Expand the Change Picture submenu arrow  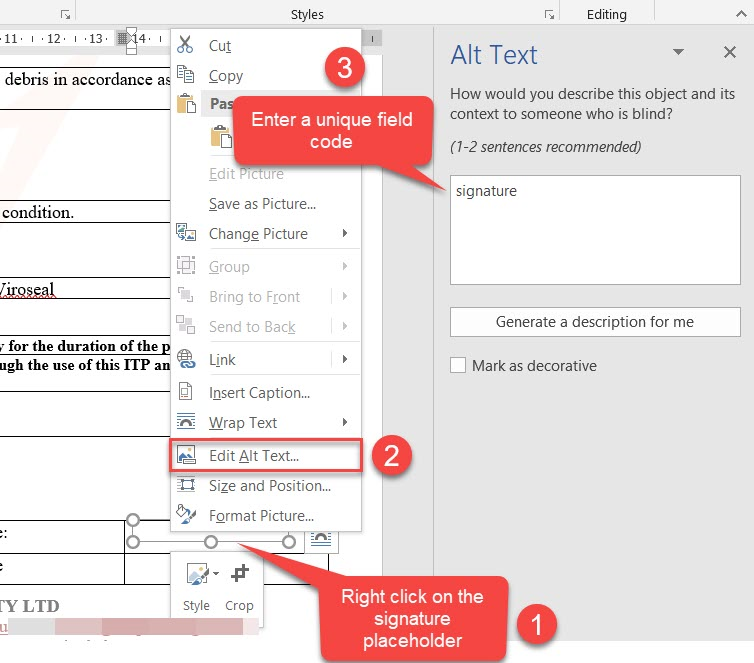coord(345,233)
